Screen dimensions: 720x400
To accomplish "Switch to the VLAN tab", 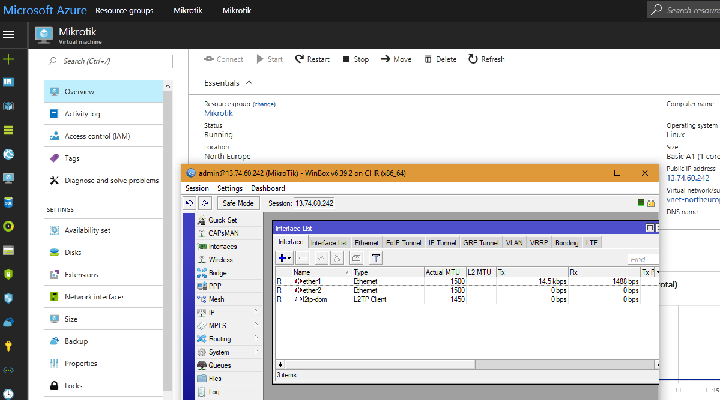I will coord(514,242).
